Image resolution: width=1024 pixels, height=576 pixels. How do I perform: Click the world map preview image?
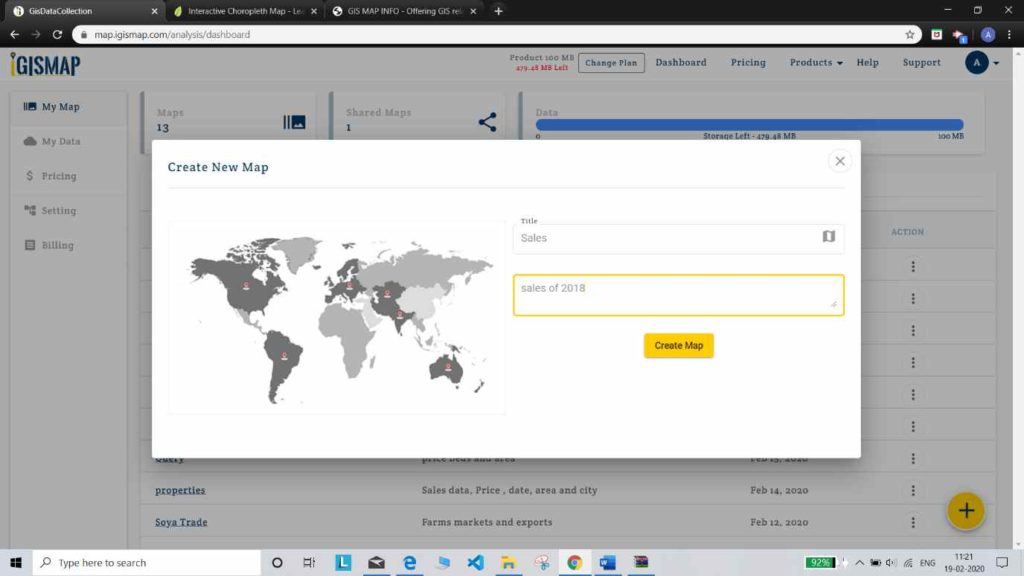[x=336, y=317]
